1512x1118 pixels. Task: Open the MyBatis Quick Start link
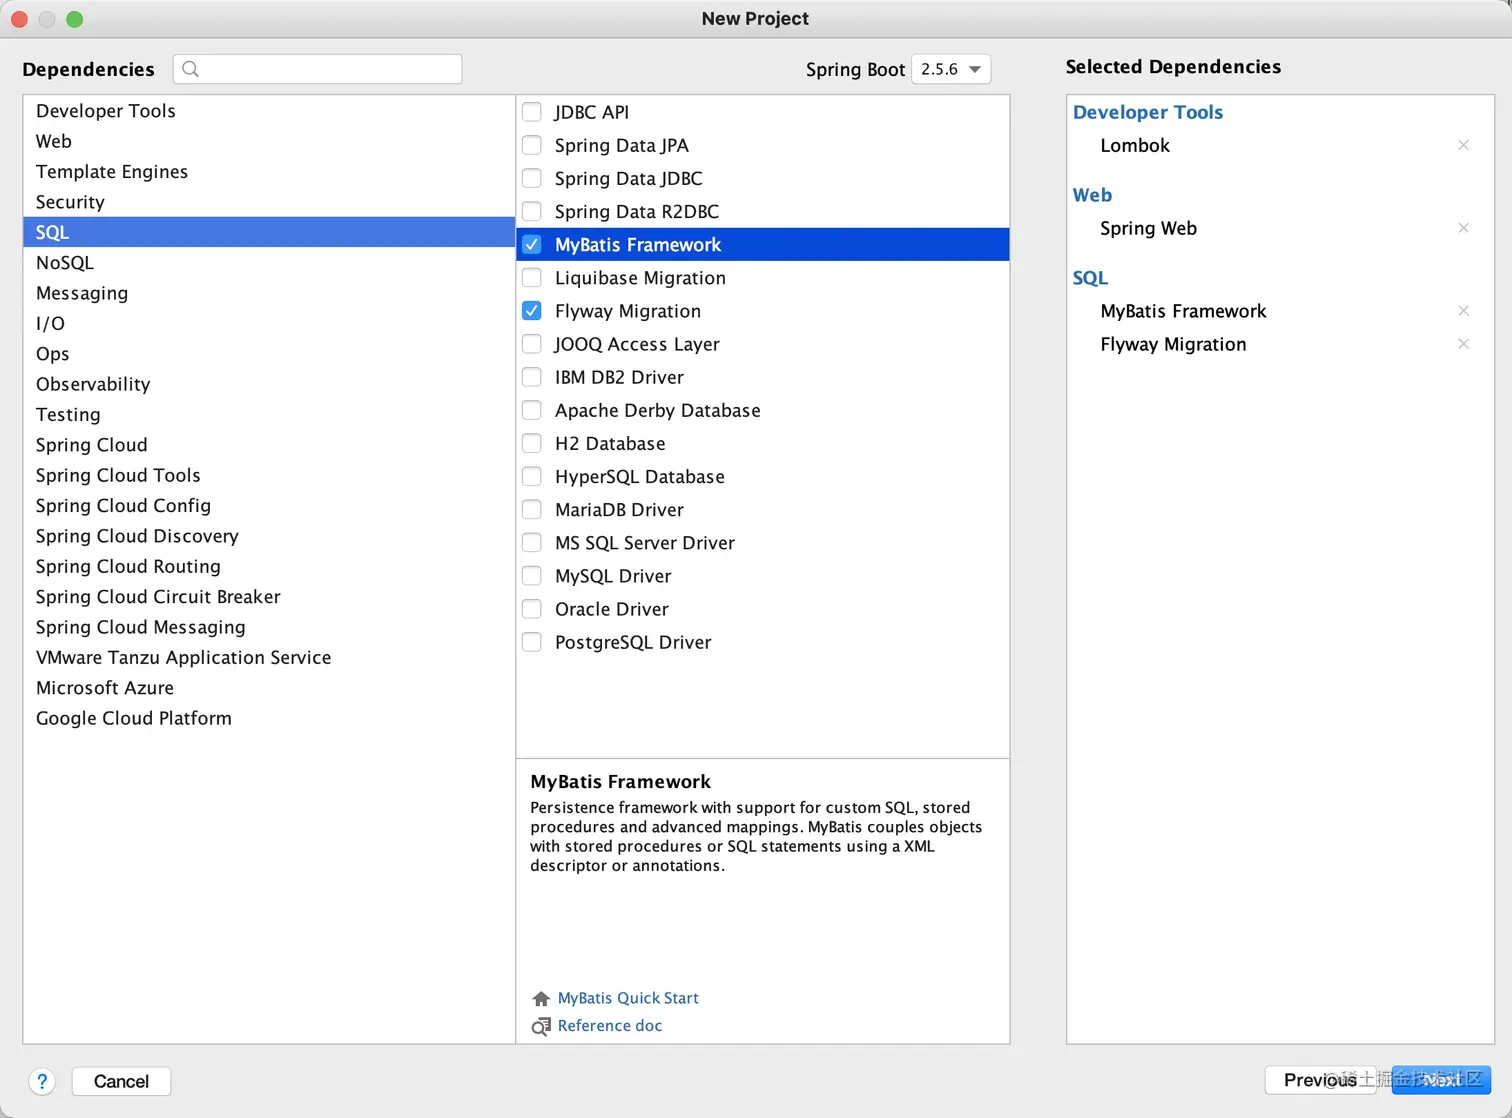pos(628,998)
